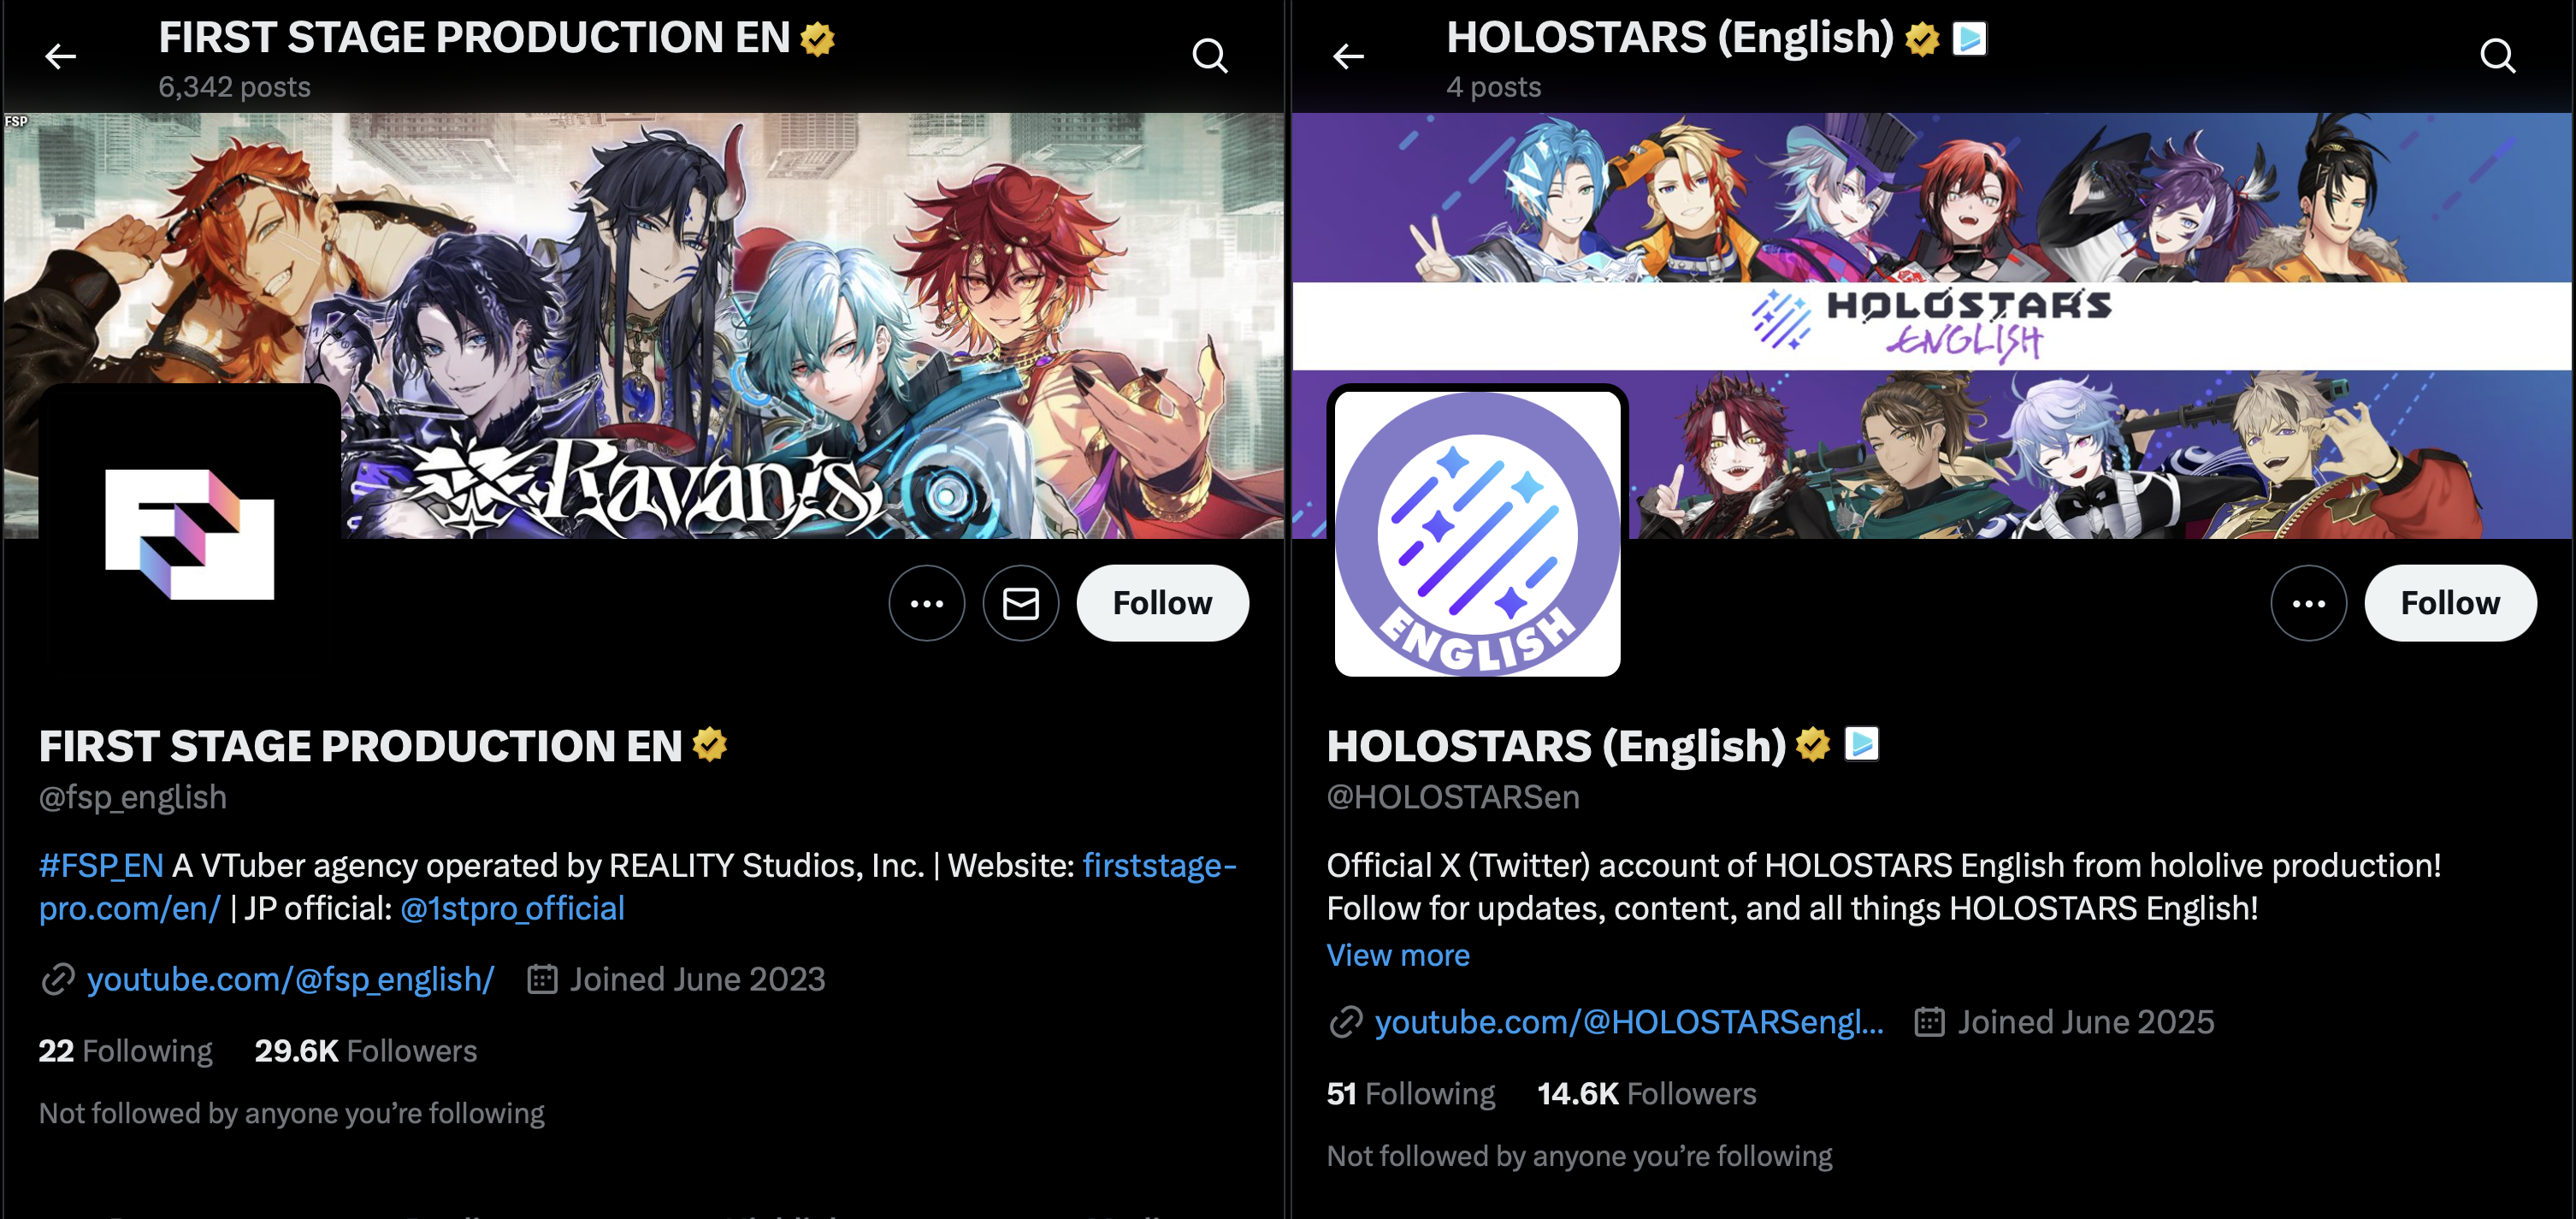This screenshot has width=2576, height=1219.
Task: Follow FIRST STAGE PRODUCTION EN
Action: point(1162,603)
